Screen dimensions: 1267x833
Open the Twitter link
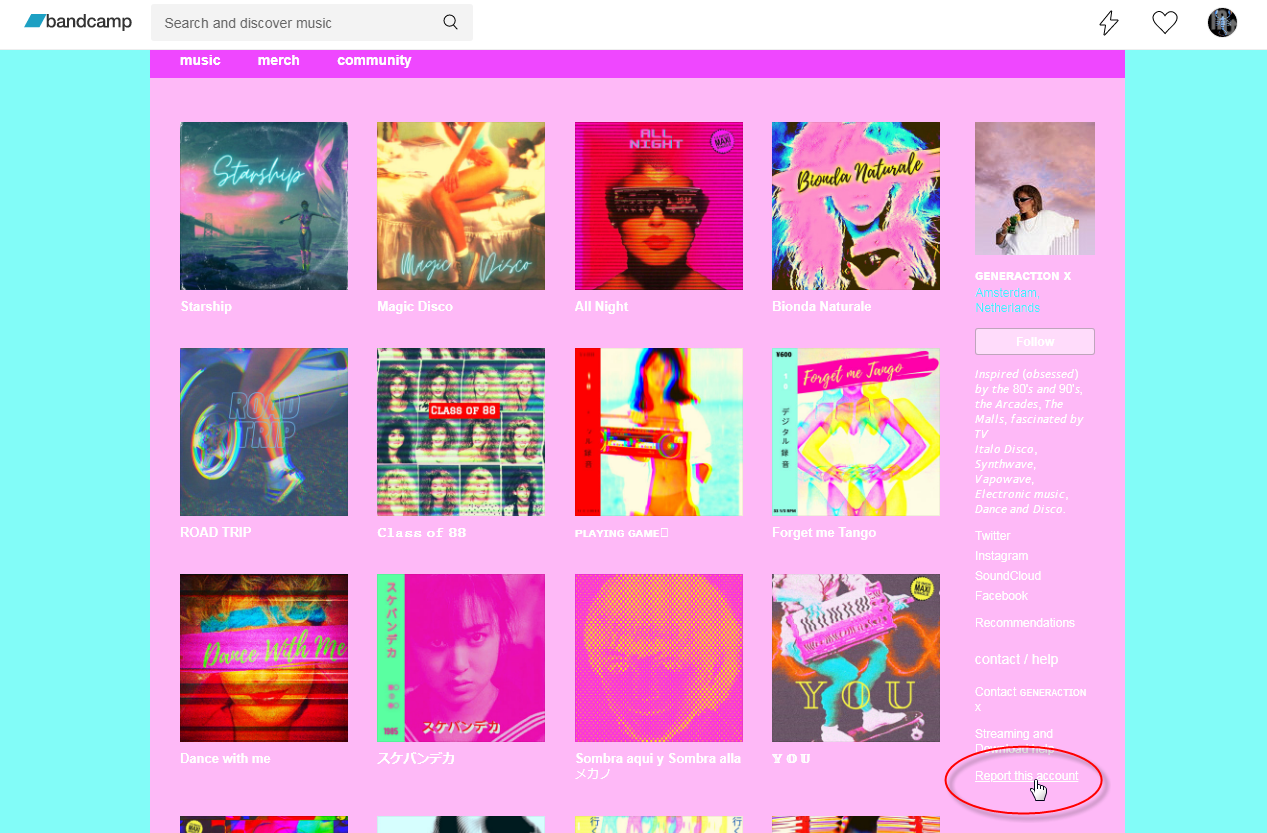click(x=993, y=536)
